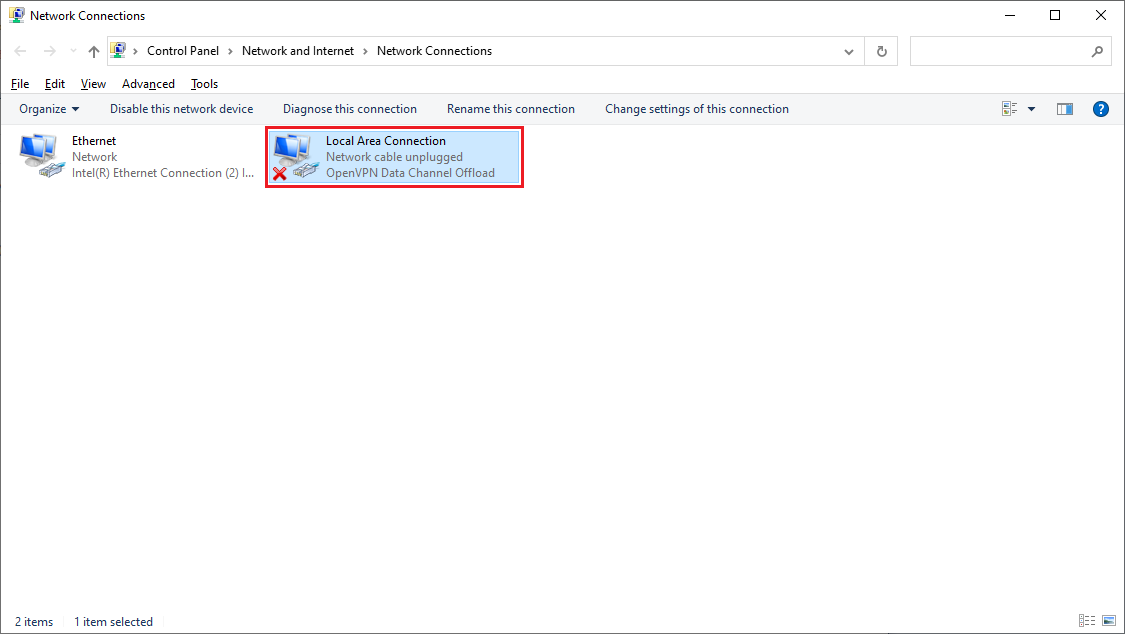The image size is (1125, 634).
Task: Click the Up arrow navigation icon
Action: pos(92,50)
